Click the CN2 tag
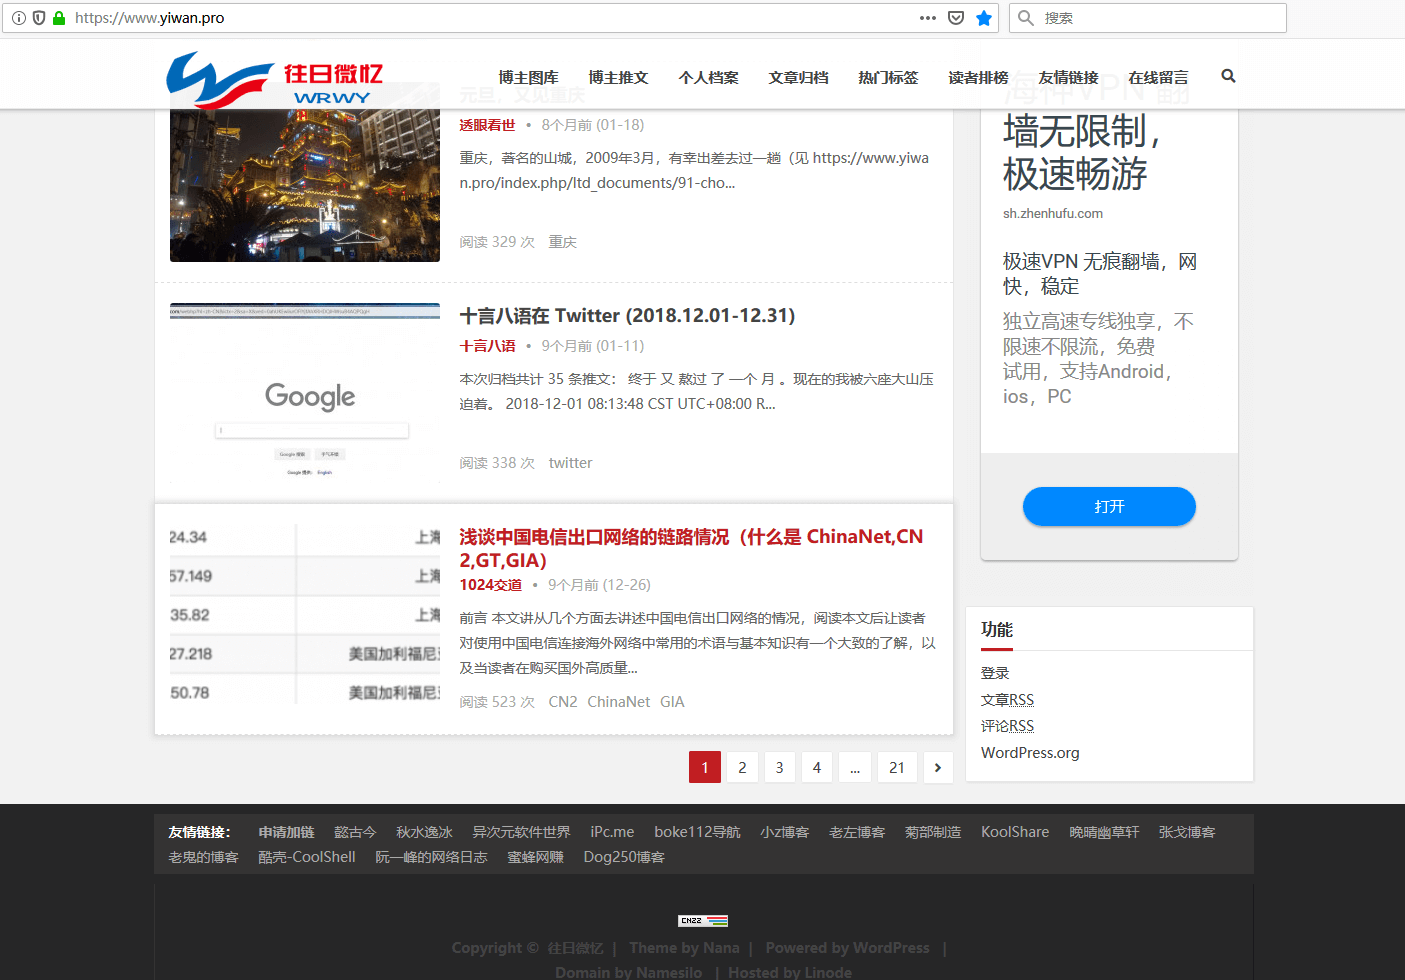 pos(563,702)
